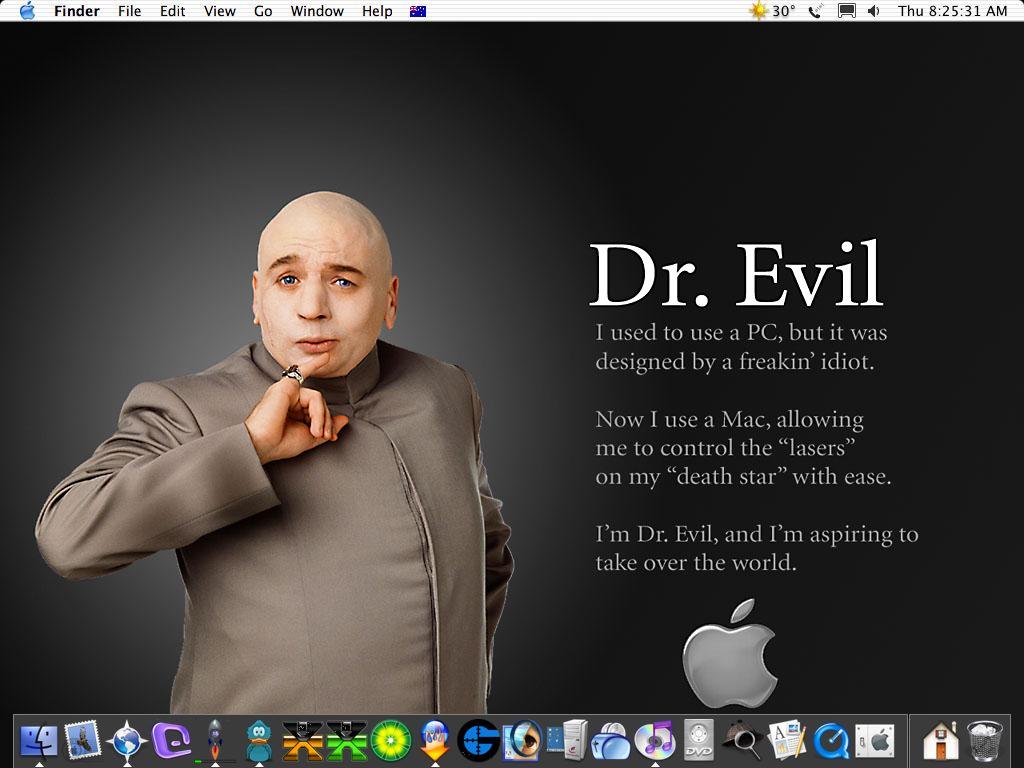Viewport: 1024px width, 768px height.
Task: Click the phone modem status icon
Action: tap(815, 11)
